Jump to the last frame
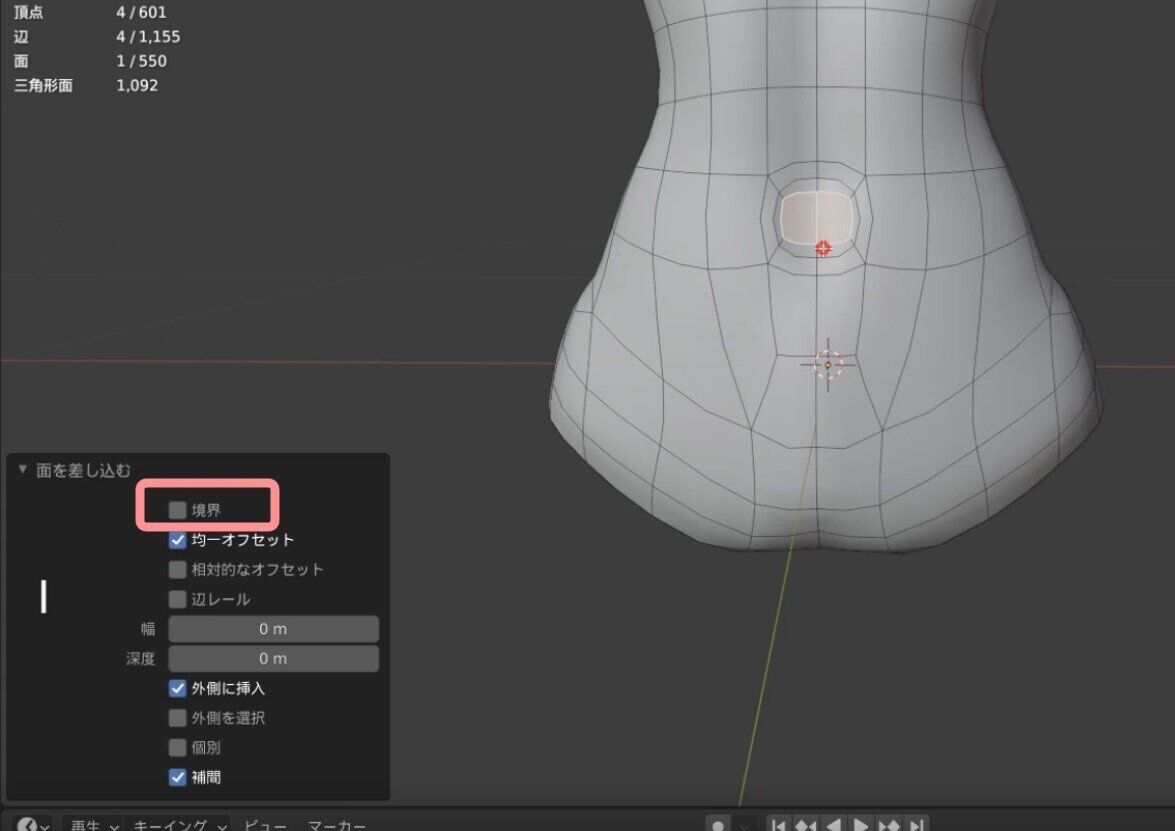The width and height of the screenshot is (1175, 831). (916, 825)
